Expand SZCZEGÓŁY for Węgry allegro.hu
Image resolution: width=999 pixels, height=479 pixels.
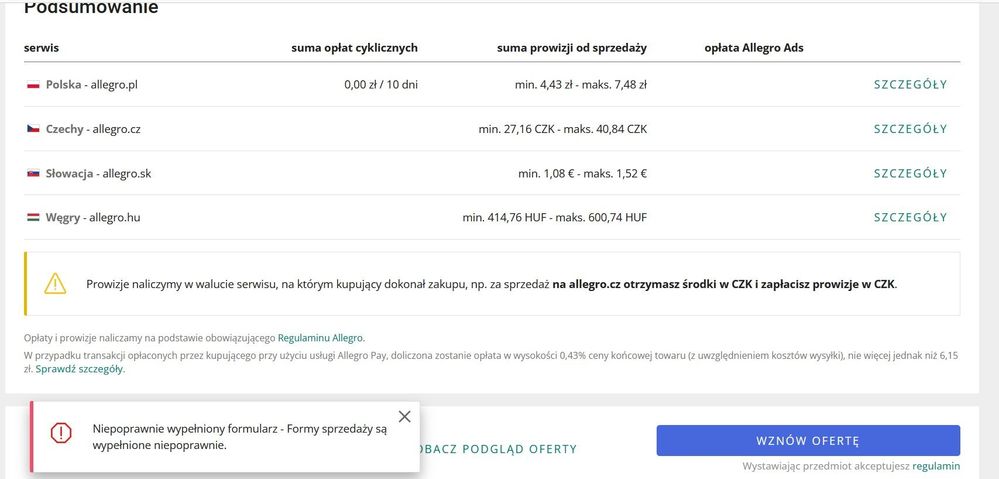point(910,217)
